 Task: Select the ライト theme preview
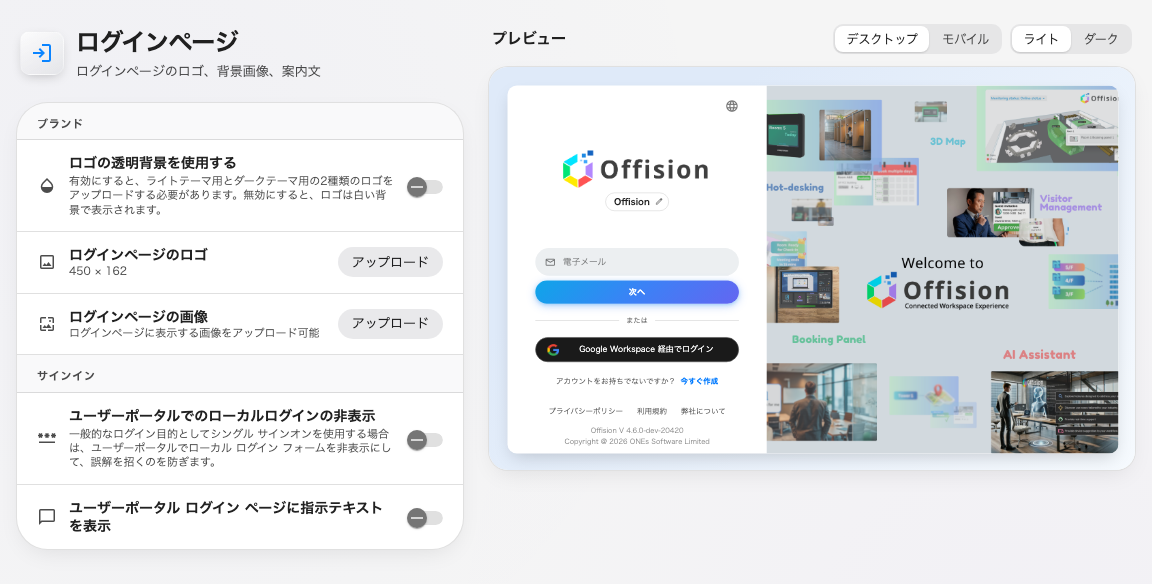pyautogui.click(x=1041, y=39)
